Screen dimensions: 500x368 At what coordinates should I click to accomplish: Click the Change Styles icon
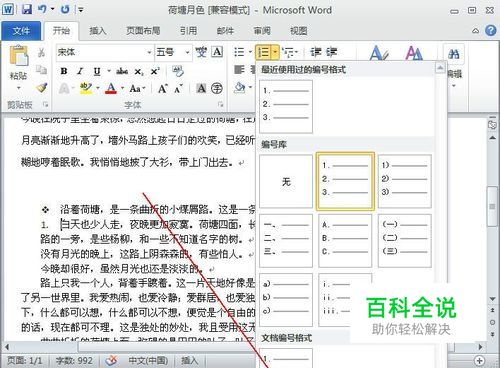(x=414, y=53)
